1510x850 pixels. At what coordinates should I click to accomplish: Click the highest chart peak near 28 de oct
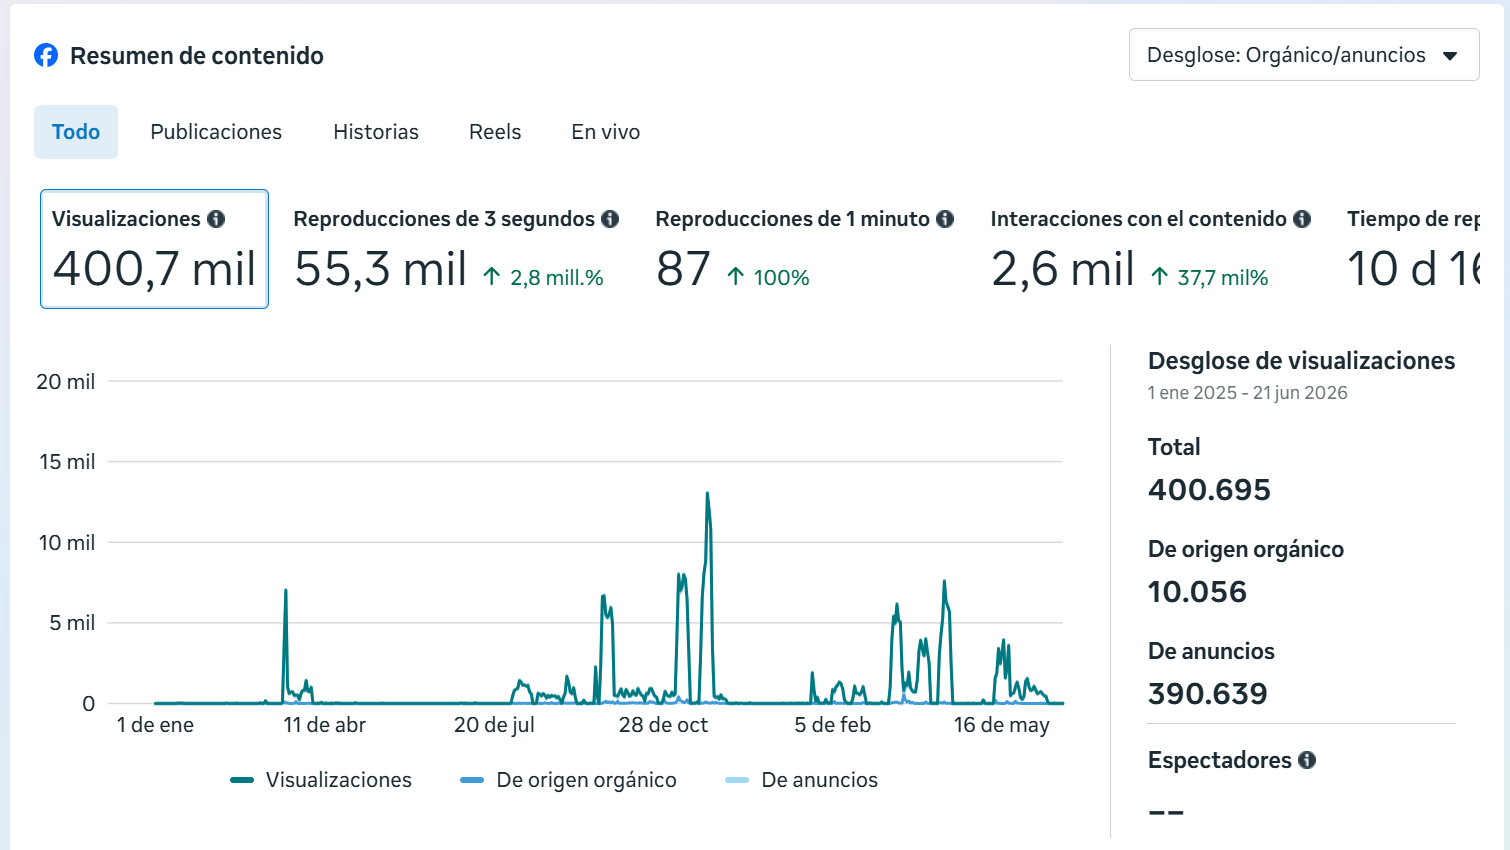coord(707,494)
